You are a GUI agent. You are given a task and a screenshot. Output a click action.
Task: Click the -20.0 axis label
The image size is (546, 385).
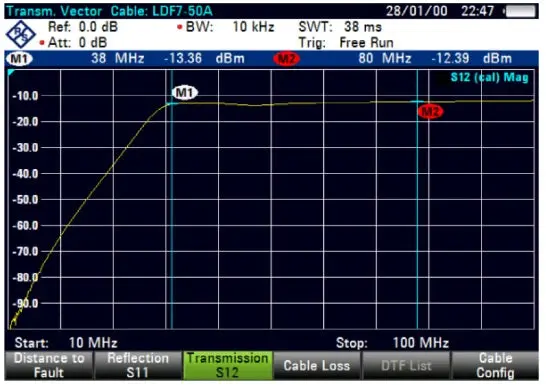25,122
